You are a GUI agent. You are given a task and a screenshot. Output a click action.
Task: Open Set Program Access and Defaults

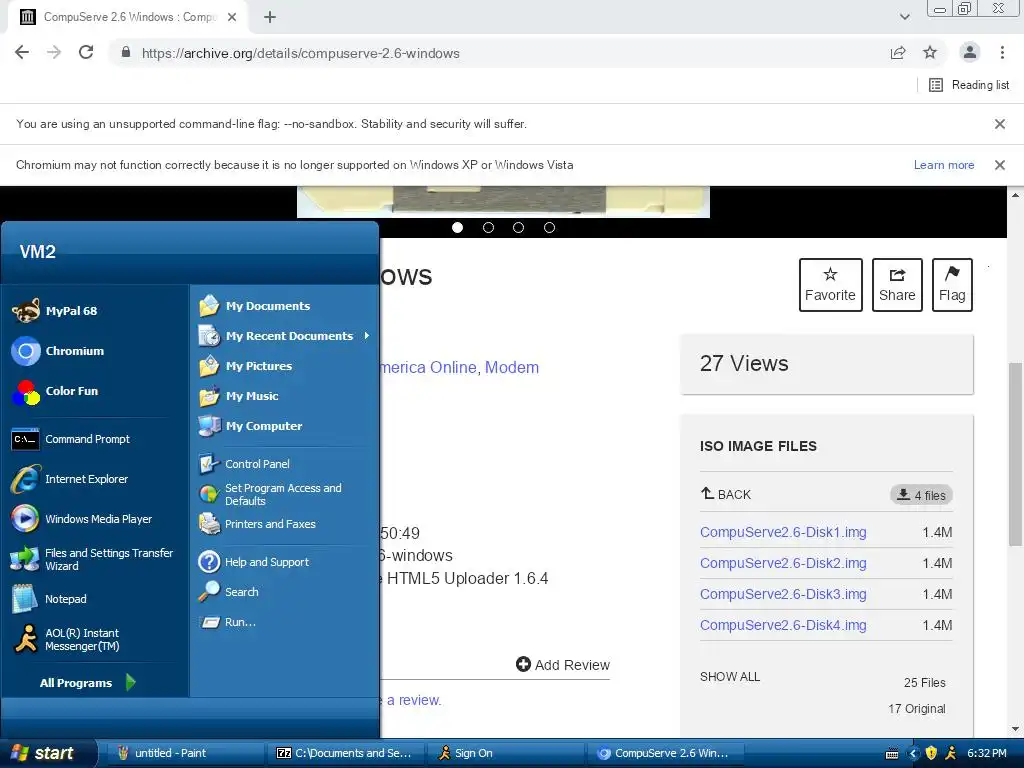[x=270, y=494]
